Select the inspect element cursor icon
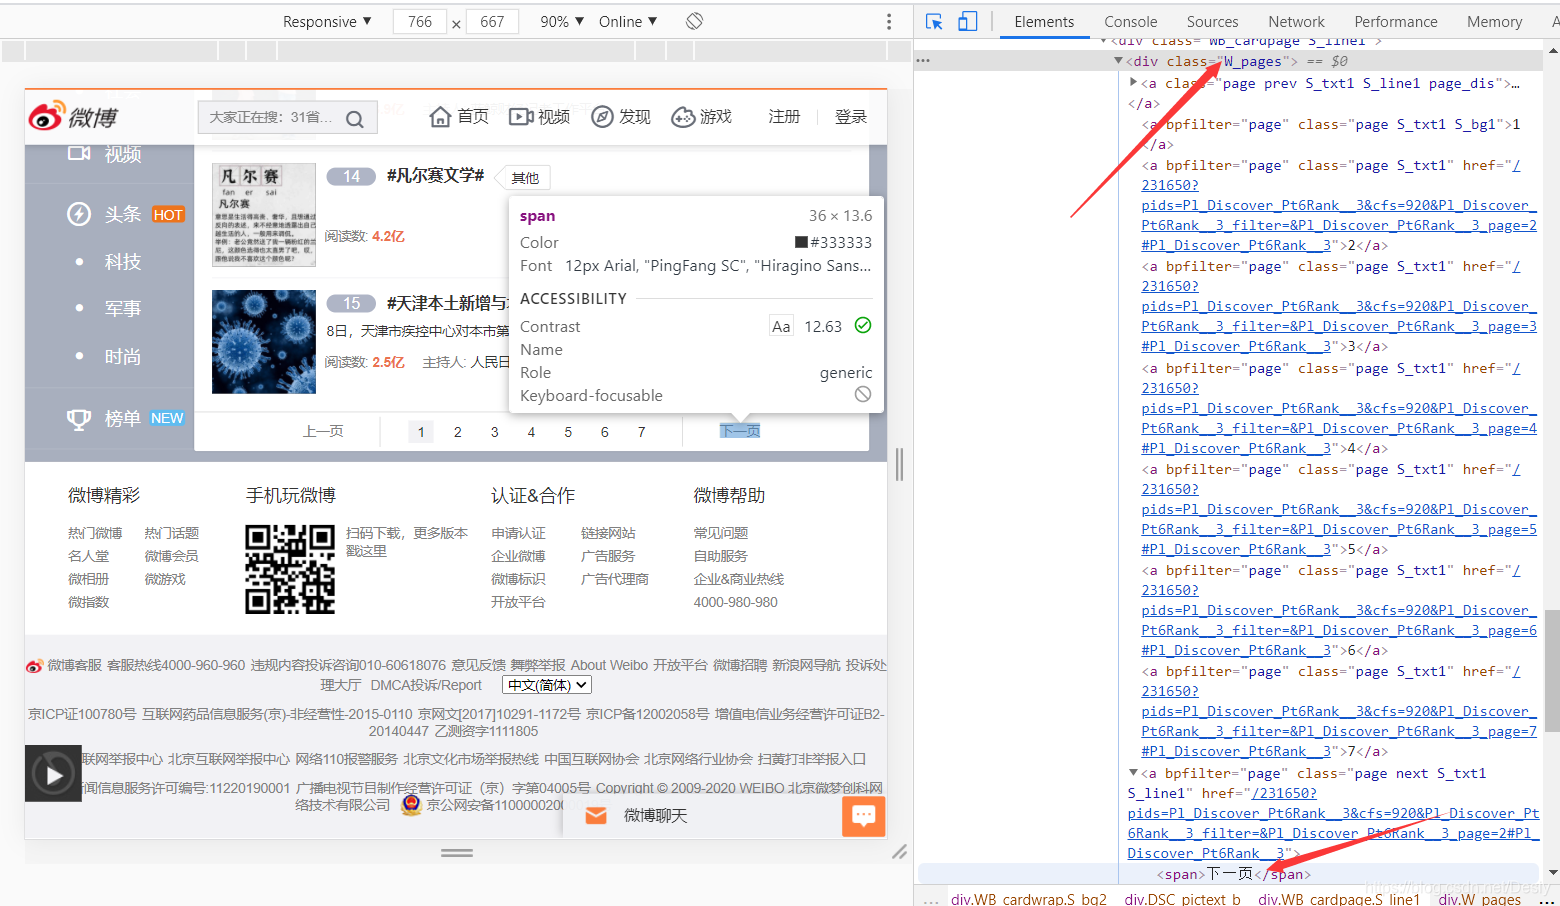This screenshot has height=906, width=1560. point(935,21)
